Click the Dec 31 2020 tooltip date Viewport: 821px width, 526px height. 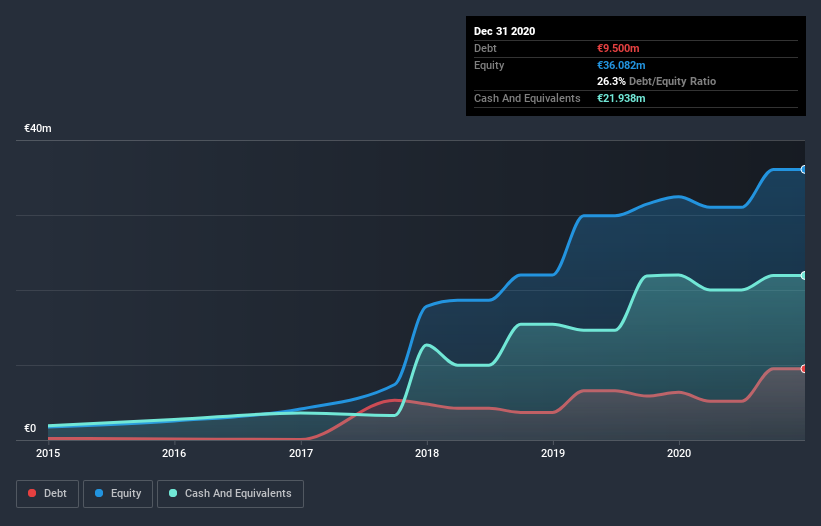[504, 31]
